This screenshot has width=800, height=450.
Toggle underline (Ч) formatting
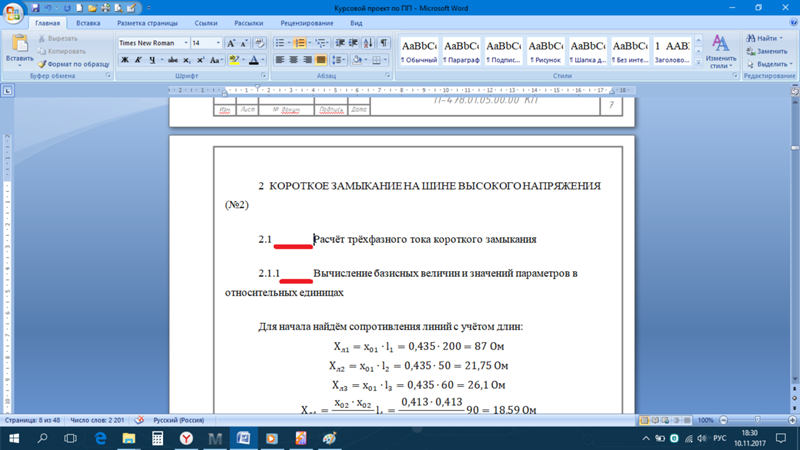(x=152, y=60)
